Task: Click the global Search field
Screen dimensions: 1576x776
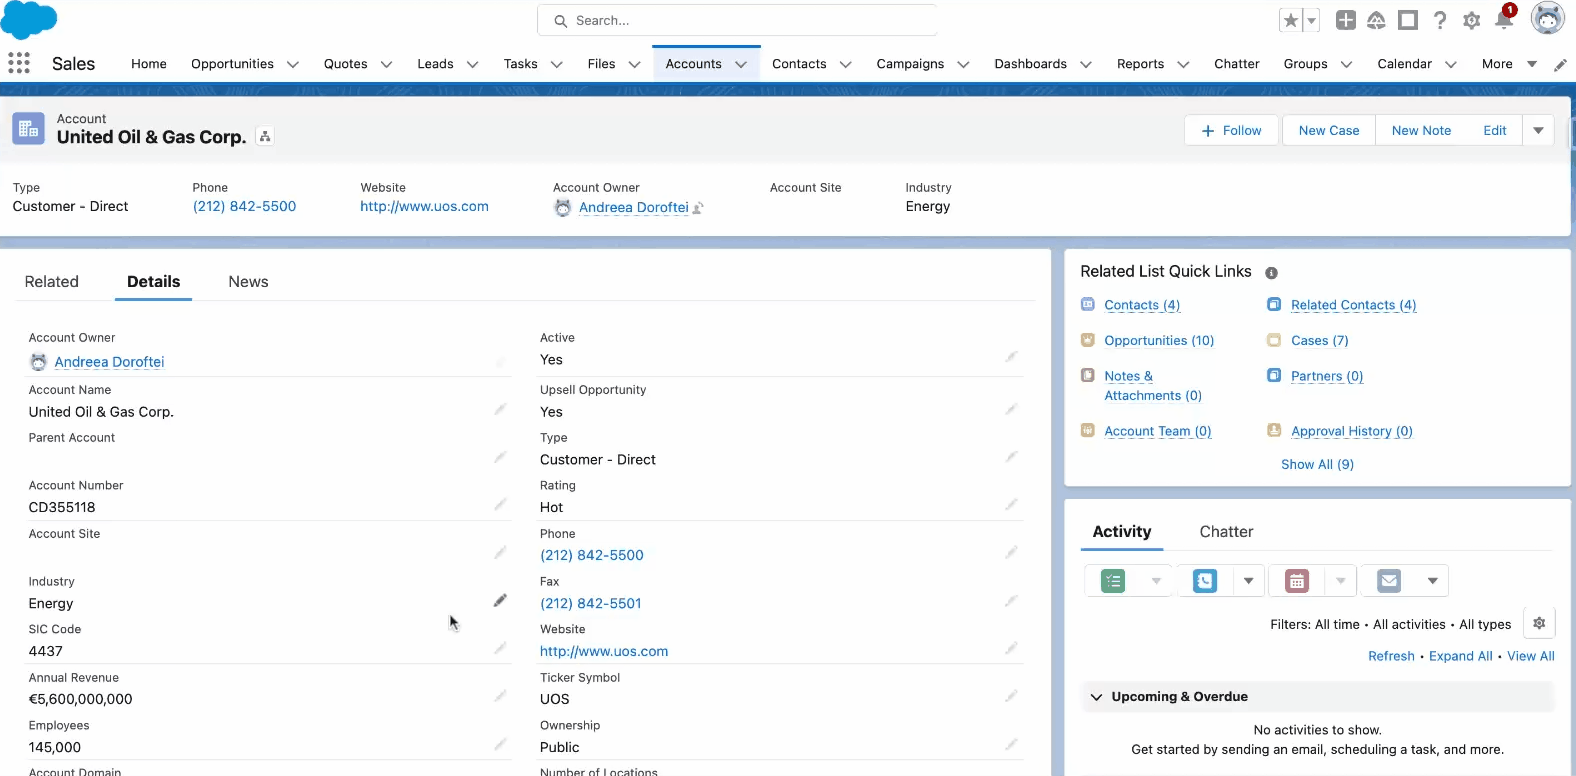Action: click(x=737, y=20)
